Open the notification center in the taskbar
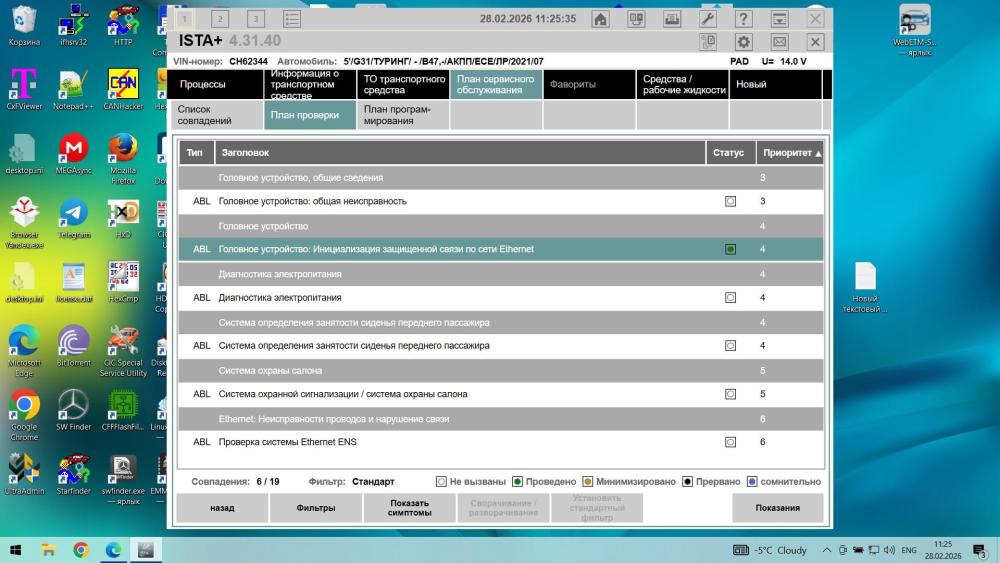Image resolution: width=1000 pixels, height=563 pixels. (980, 550)
